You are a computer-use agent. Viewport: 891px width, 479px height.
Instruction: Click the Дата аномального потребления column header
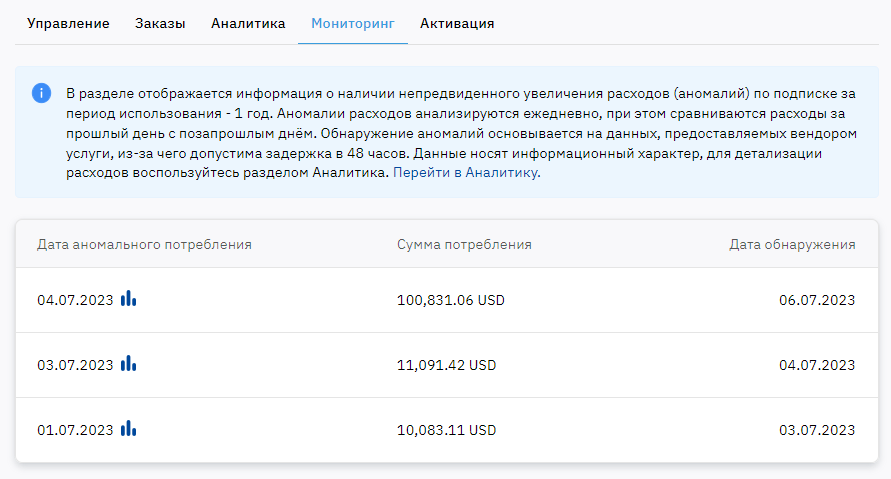coord(144,244)
